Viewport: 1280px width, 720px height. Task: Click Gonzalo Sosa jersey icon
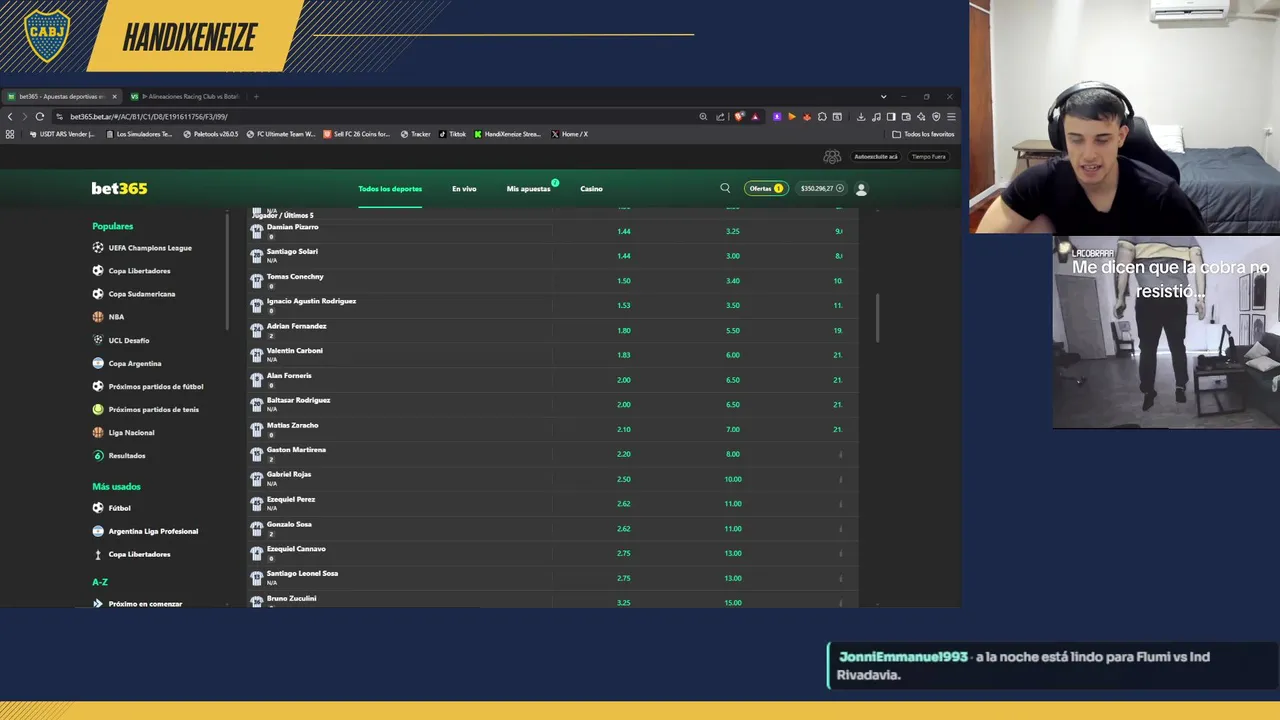tap(257, 529)
